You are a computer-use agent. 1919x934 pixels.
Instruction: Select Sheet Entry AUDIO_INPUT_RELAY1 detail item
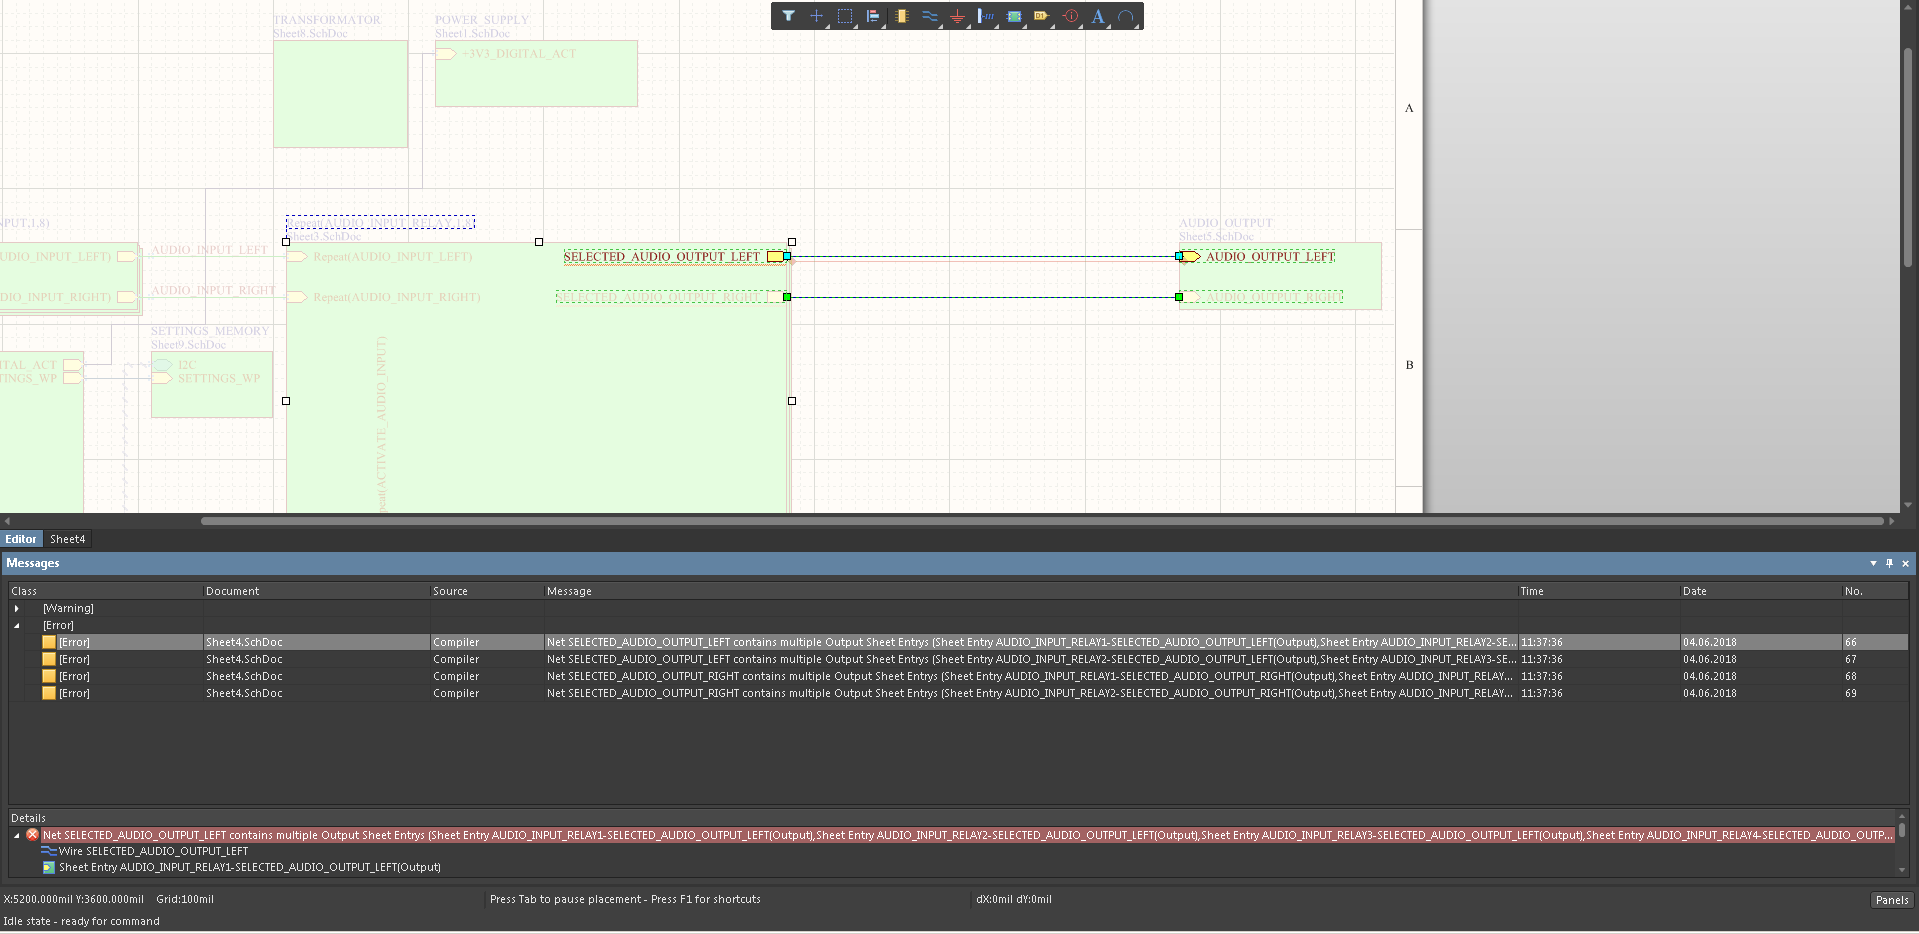(250, 867)
